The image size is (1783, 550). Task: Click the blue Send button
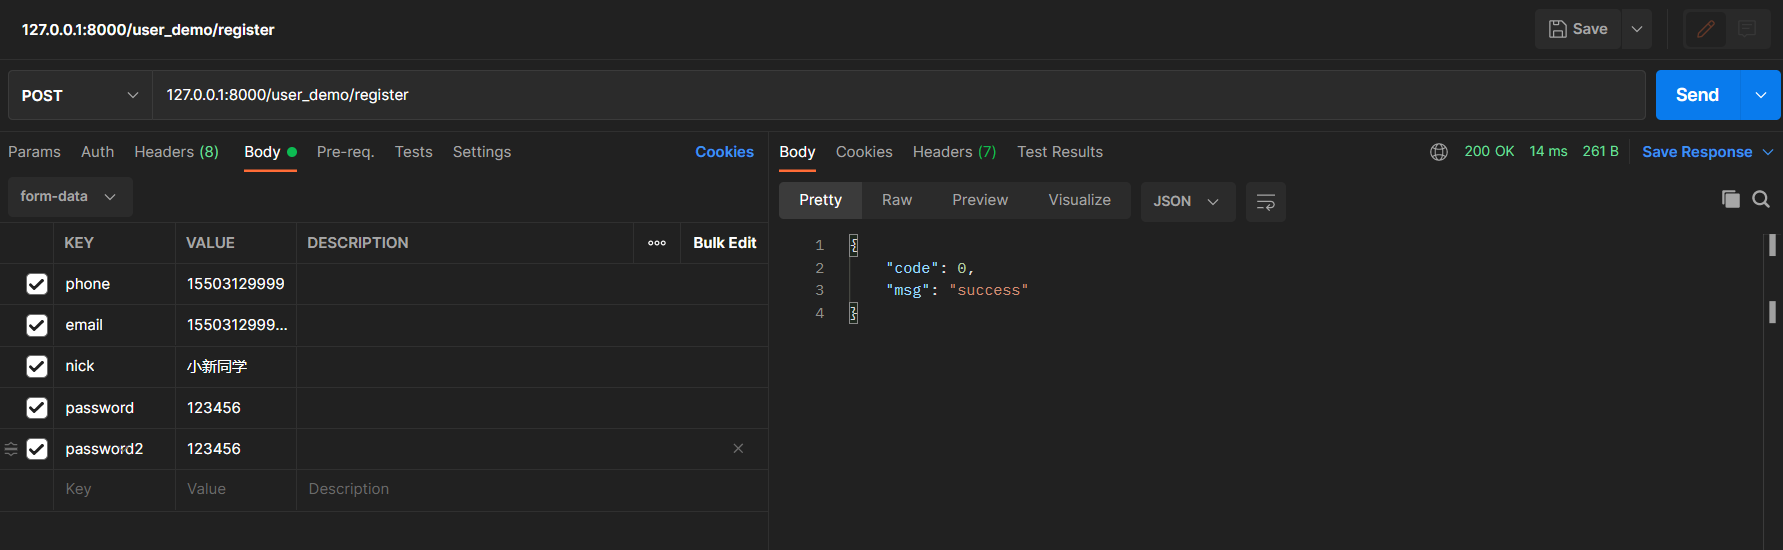tap(1697, 95)
